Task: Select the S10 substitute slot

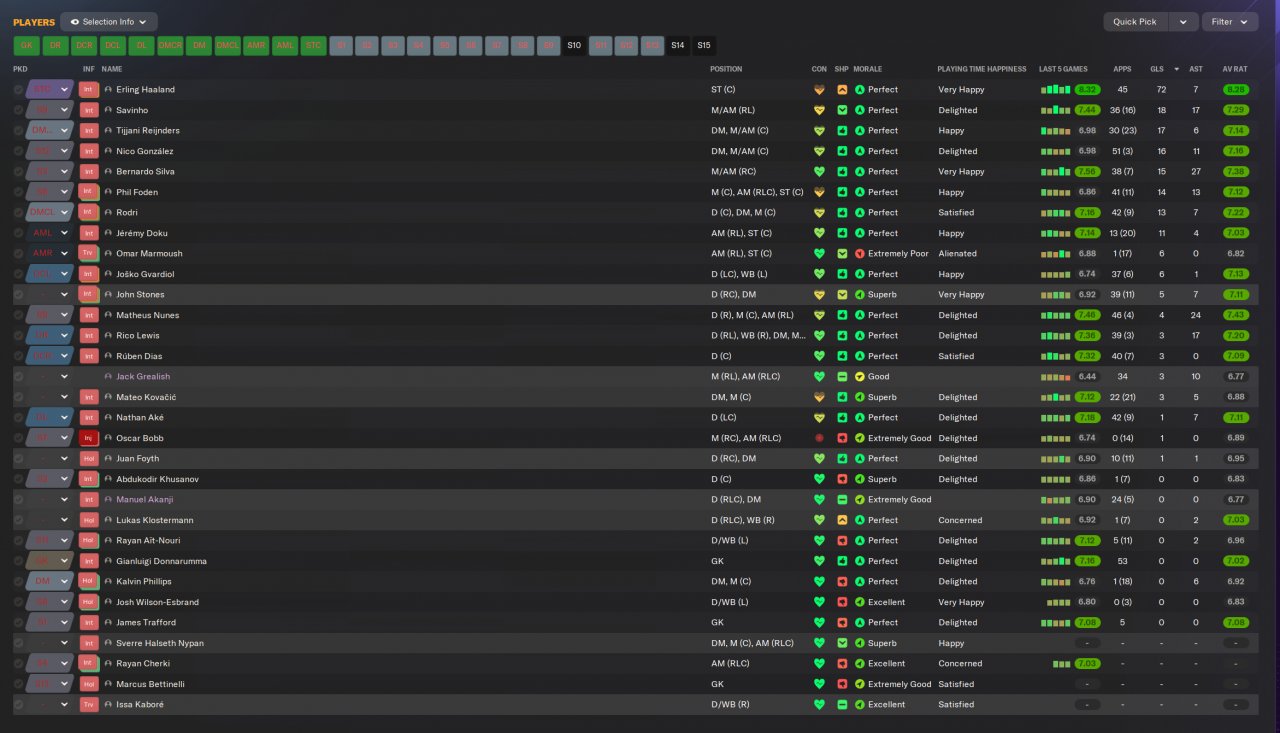Action: coord(574,46)
